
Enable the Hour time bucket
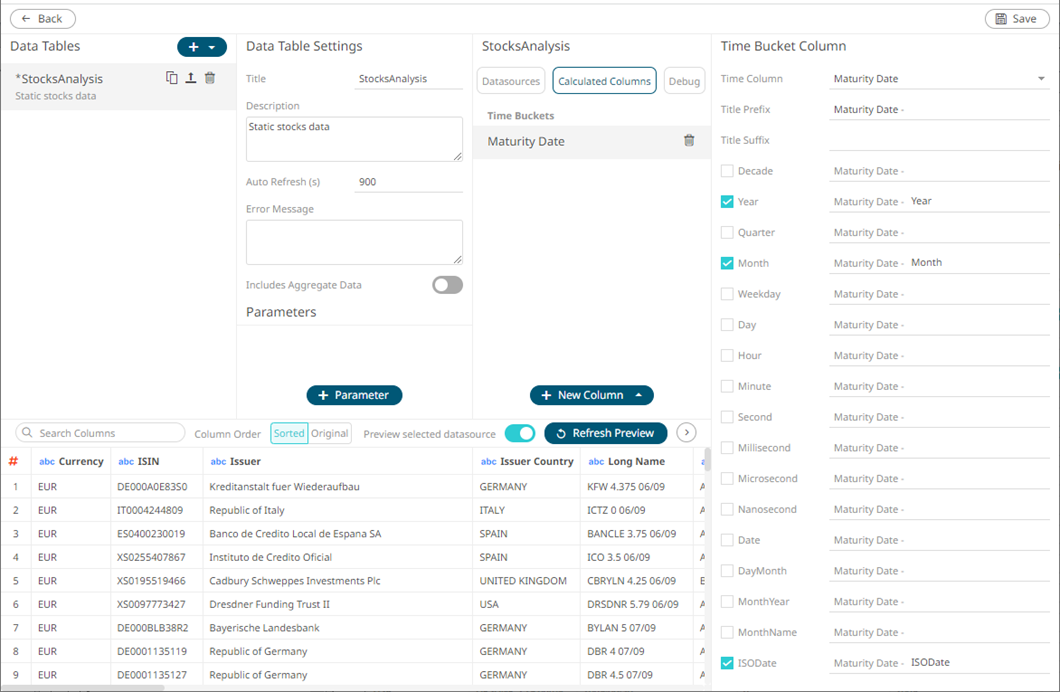pos(727,355)
